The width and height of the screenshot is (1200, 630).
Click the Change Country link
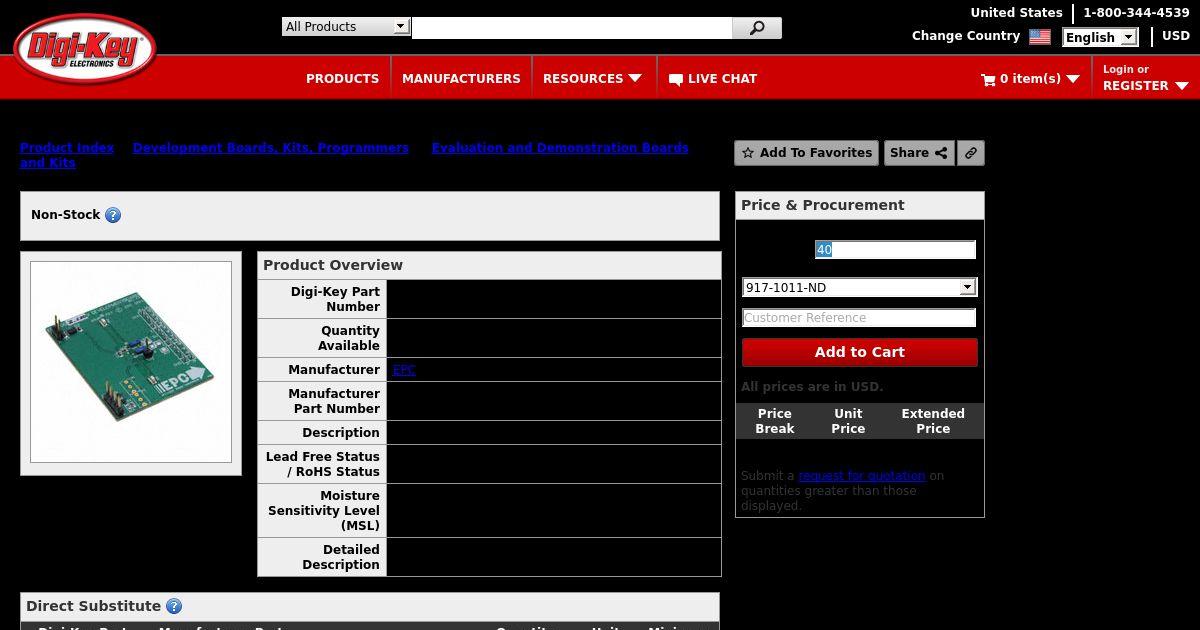point(966,36)
